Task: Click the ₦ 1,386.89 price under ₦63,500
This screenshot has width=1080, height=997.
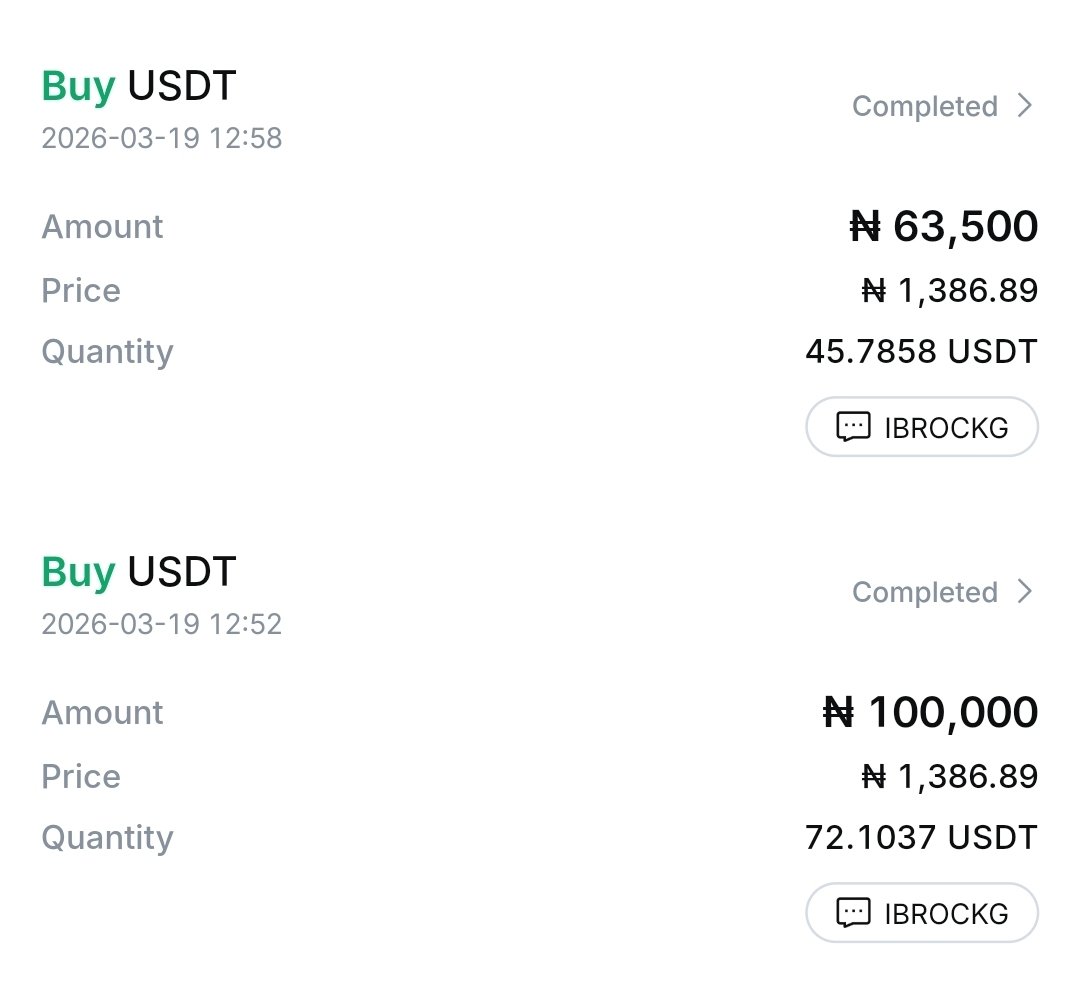Action: pyautogui.click(x=950, y=291)
